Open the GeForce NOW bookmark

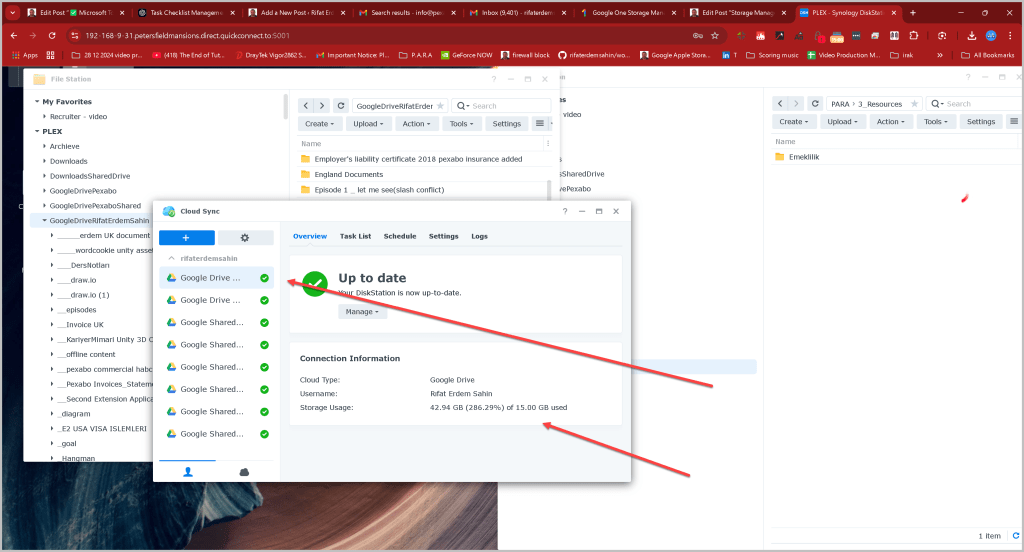tap(467, 55)
